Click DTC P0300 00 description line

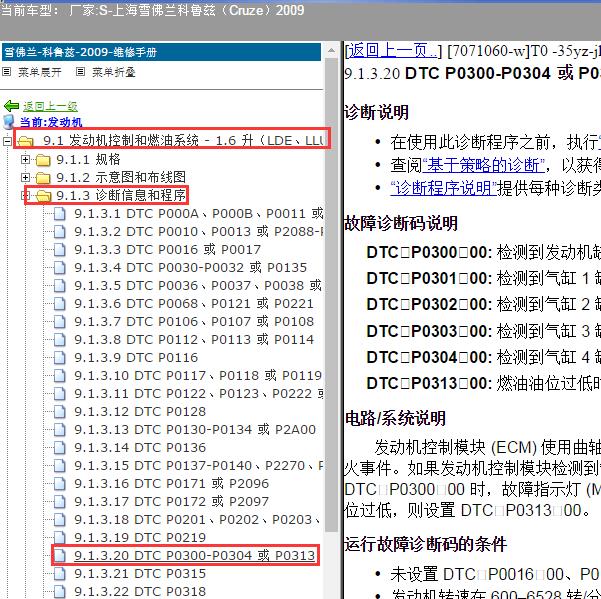coord(484,253)
